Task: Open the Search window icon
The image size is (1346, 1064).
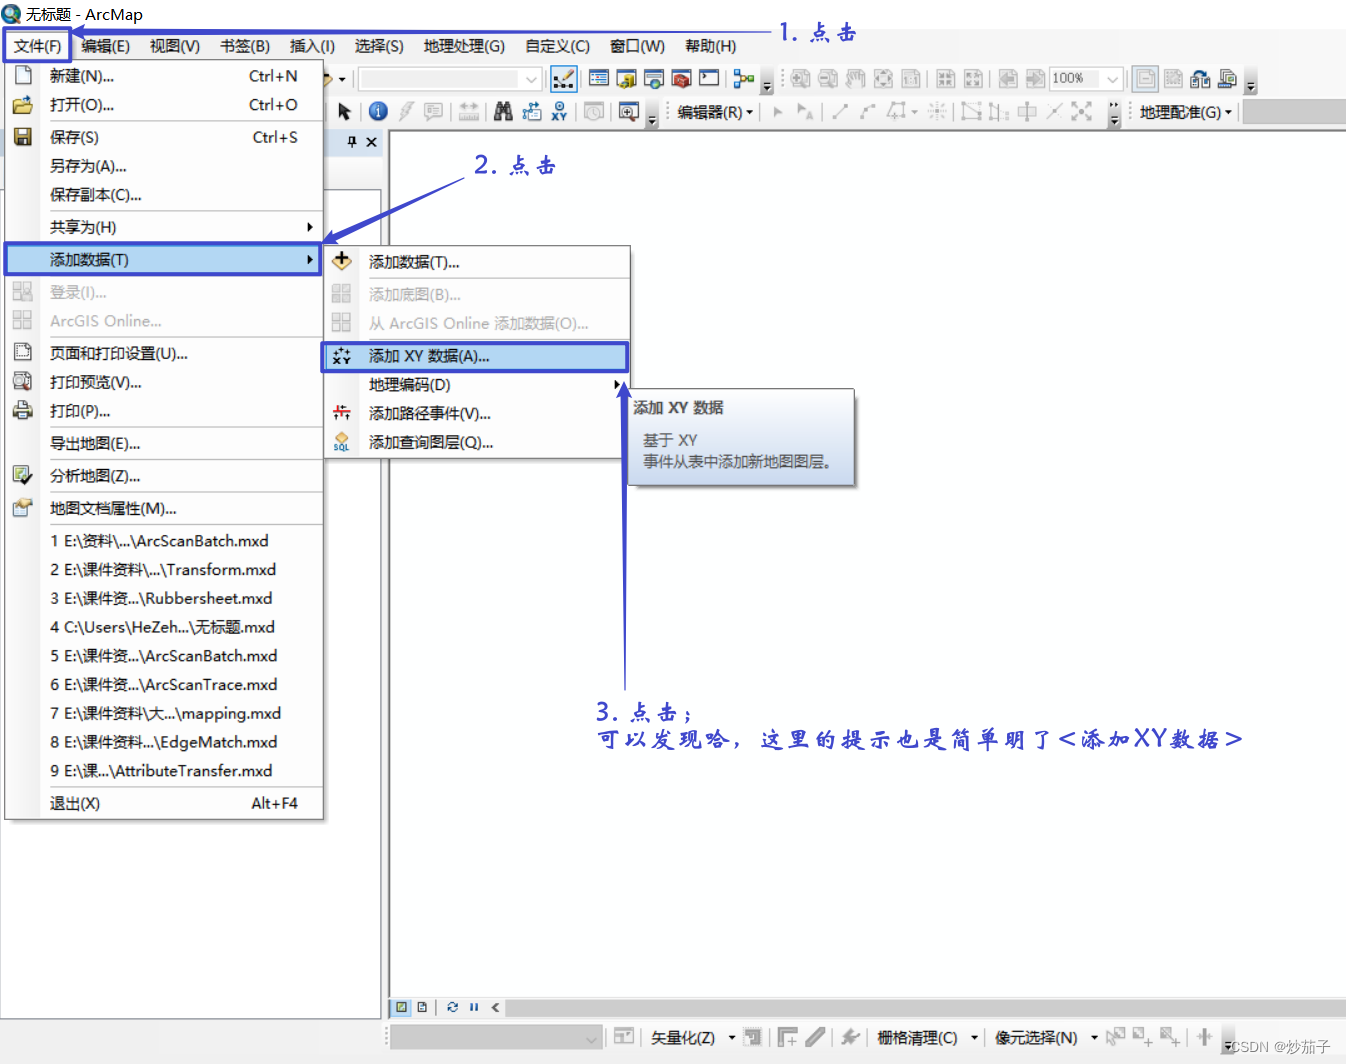Action: click(x=654, y=78)
